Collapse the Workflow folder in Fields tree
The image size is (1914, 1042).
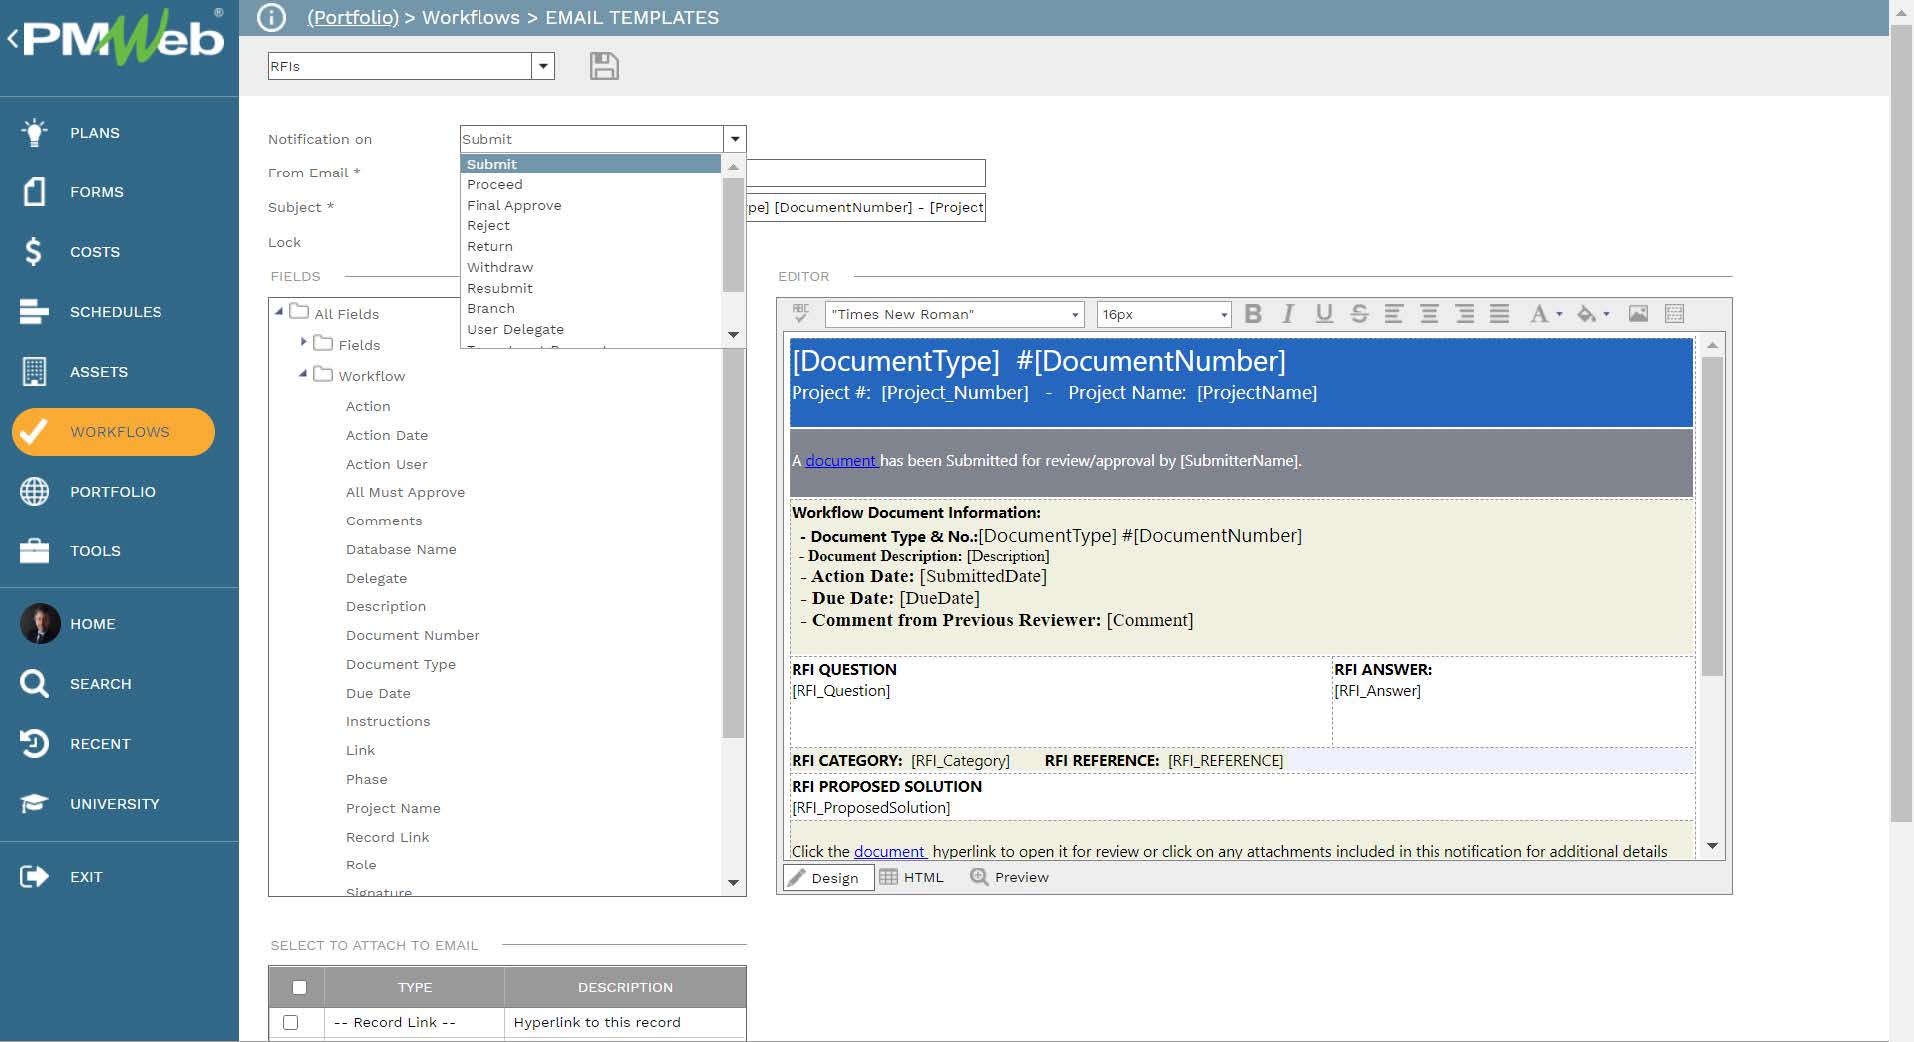[303, 375]
